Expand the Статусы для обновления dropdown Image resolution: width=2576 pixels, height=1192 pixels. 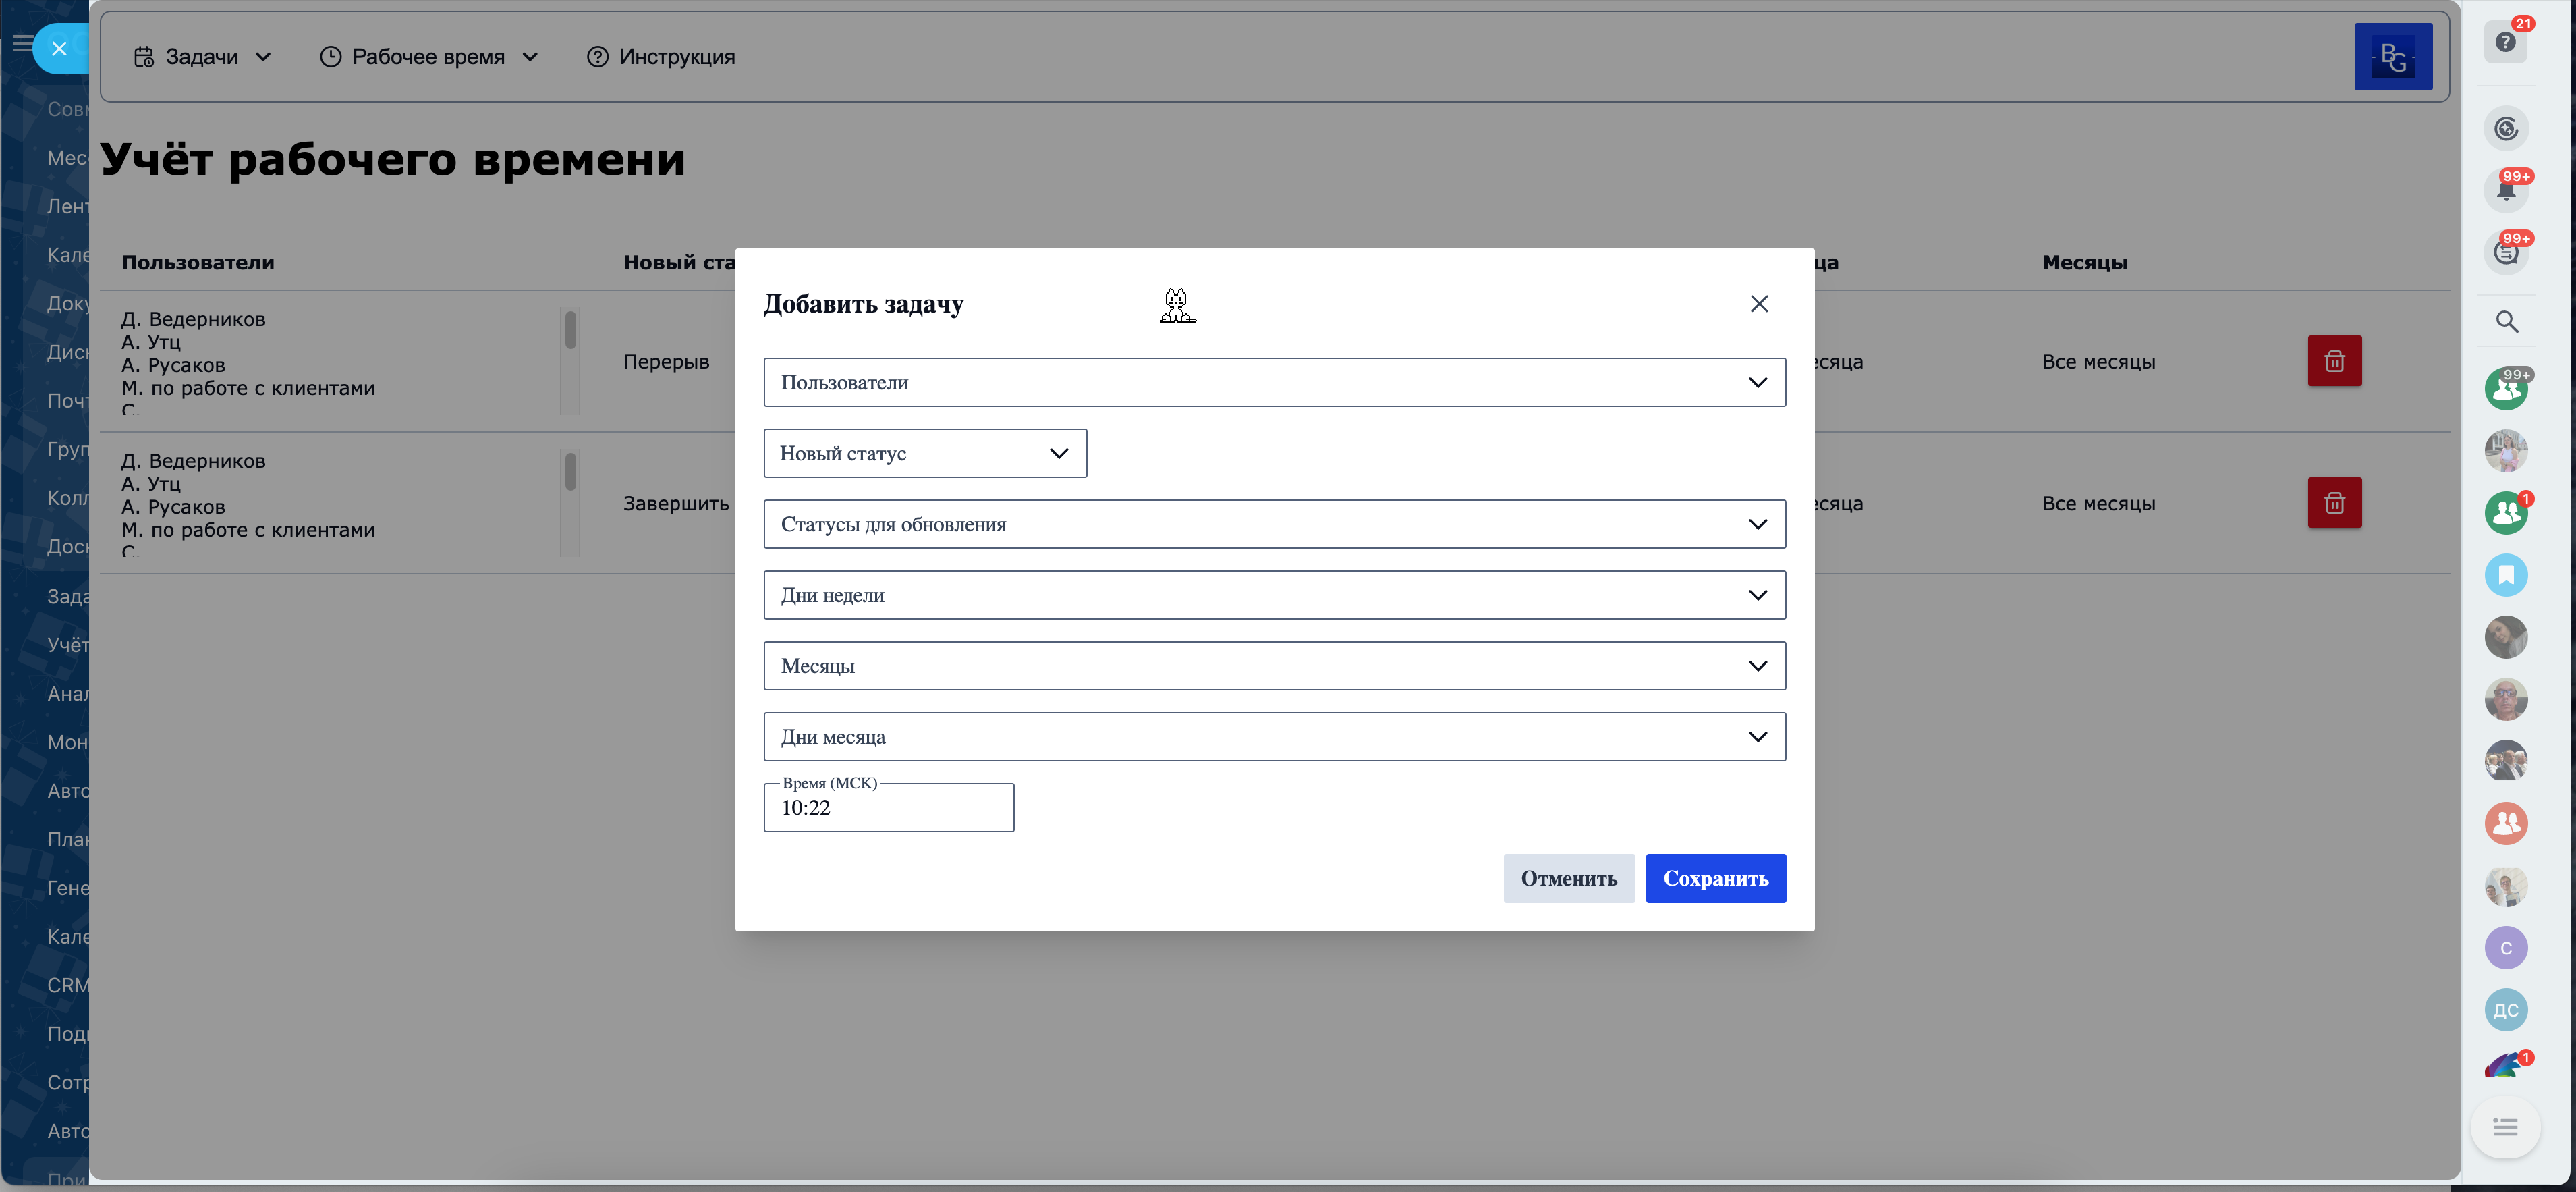coord(1273,525)
